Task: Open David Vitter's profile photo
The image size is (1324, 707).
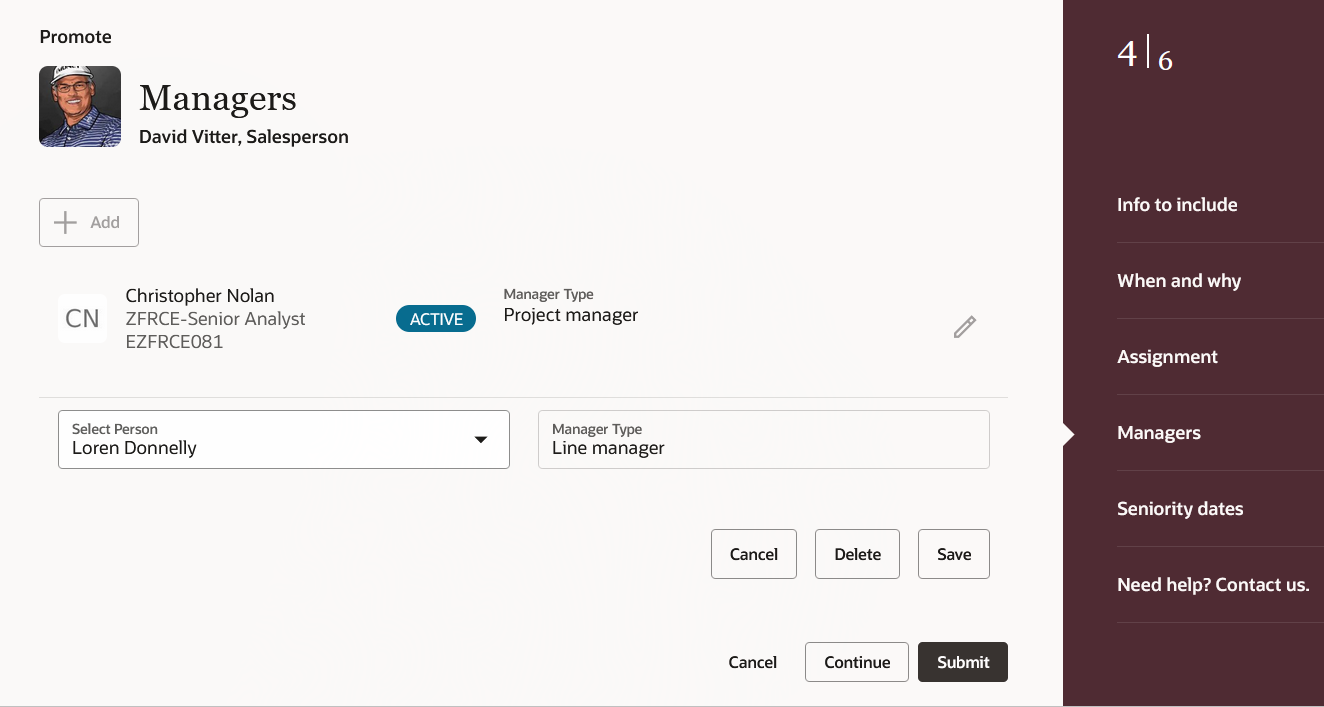Action: [x=80, y=107]
